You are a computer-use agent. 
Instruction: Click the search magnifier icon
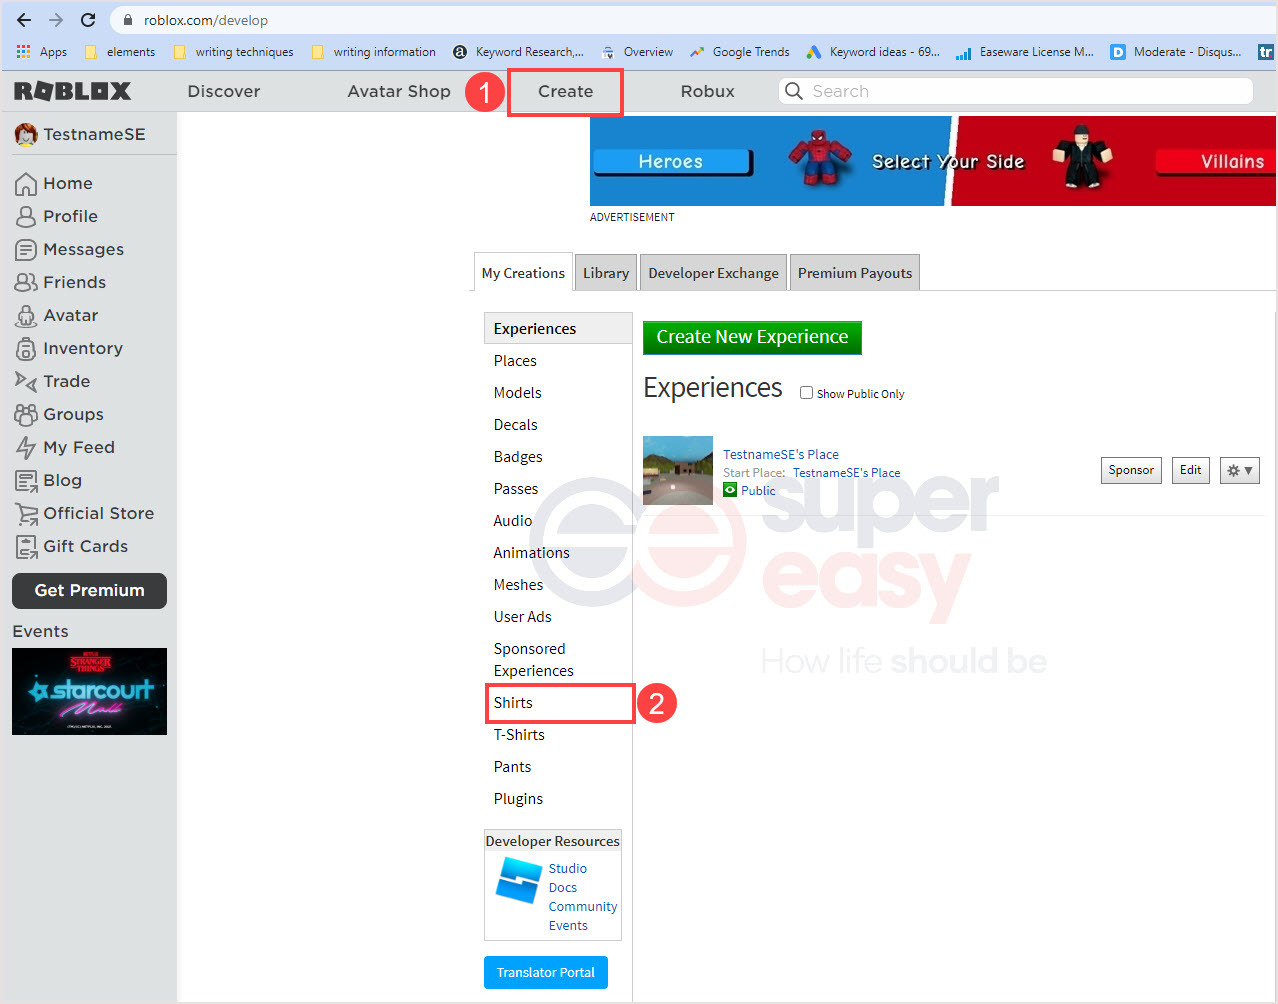pos(794,91)
